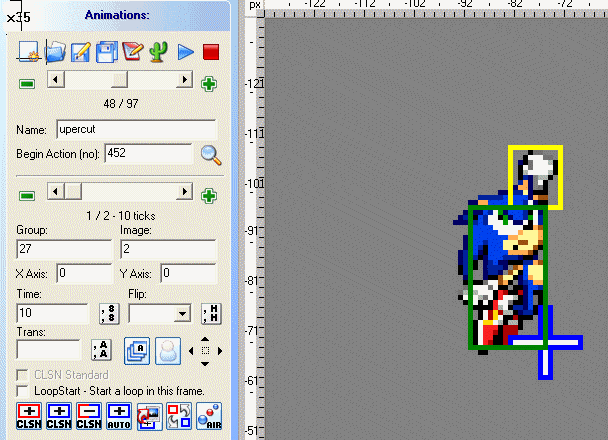Add red CLSN collision box
The width and height of the screenshot is (608, 440).
coord(29,416)
